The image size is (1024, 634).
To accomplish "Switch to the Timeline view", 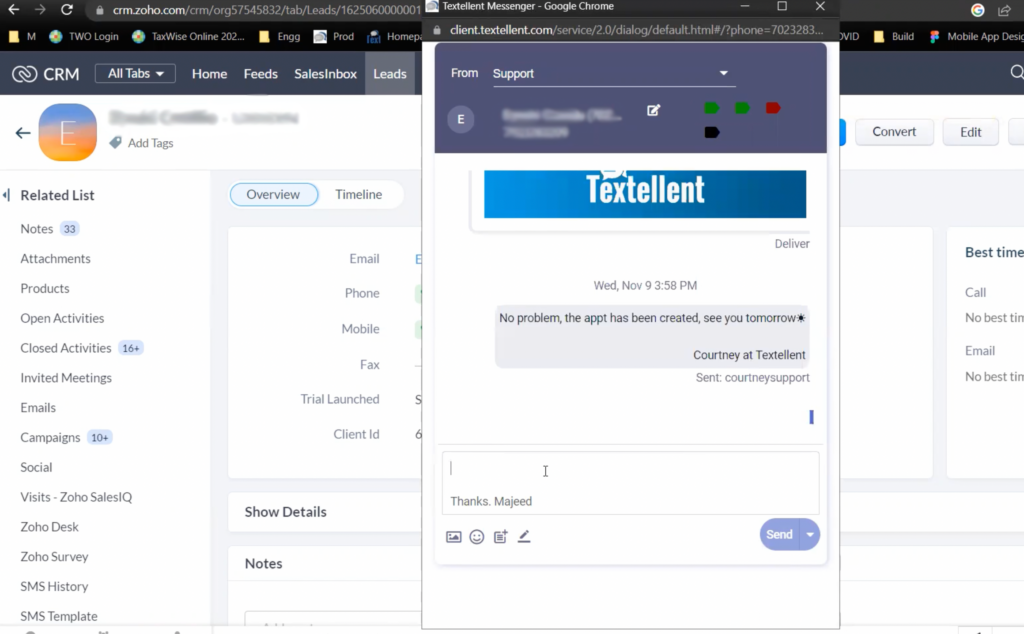I will click(359, 195).
